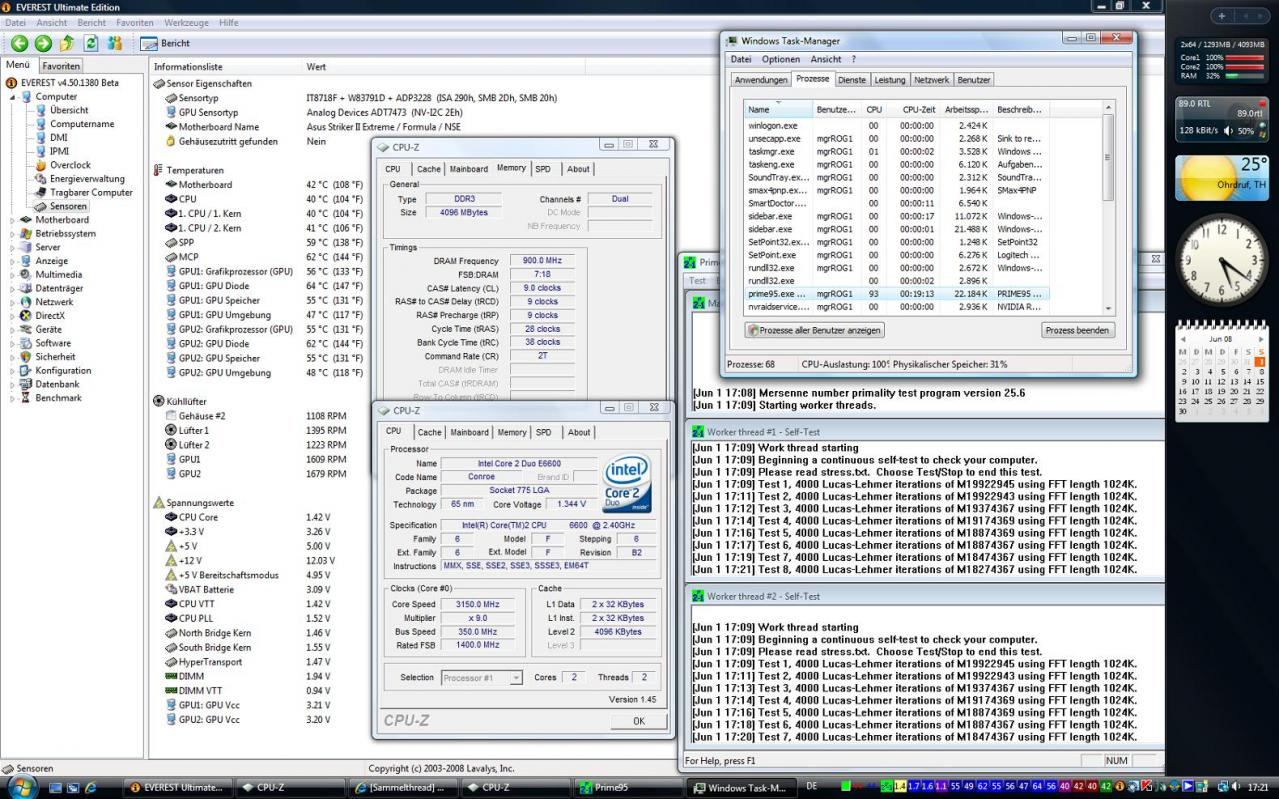The width and height of the screenshot is (1279, 799).
Task: Open the Optionen menu in Task-Manager
Action: 781,59
